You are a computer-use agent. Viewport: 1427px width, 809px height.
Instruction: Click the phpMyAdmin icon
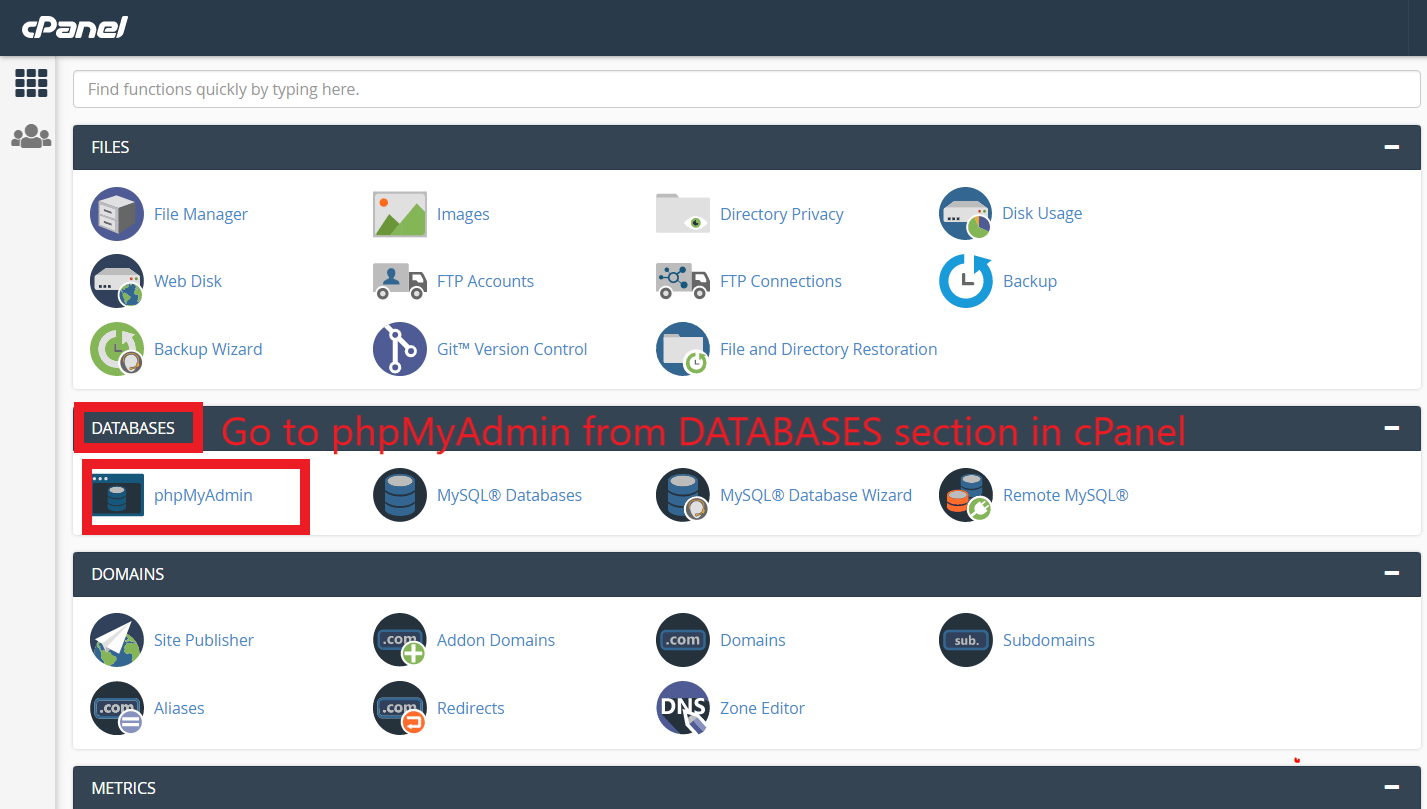(x=117, y=495)
